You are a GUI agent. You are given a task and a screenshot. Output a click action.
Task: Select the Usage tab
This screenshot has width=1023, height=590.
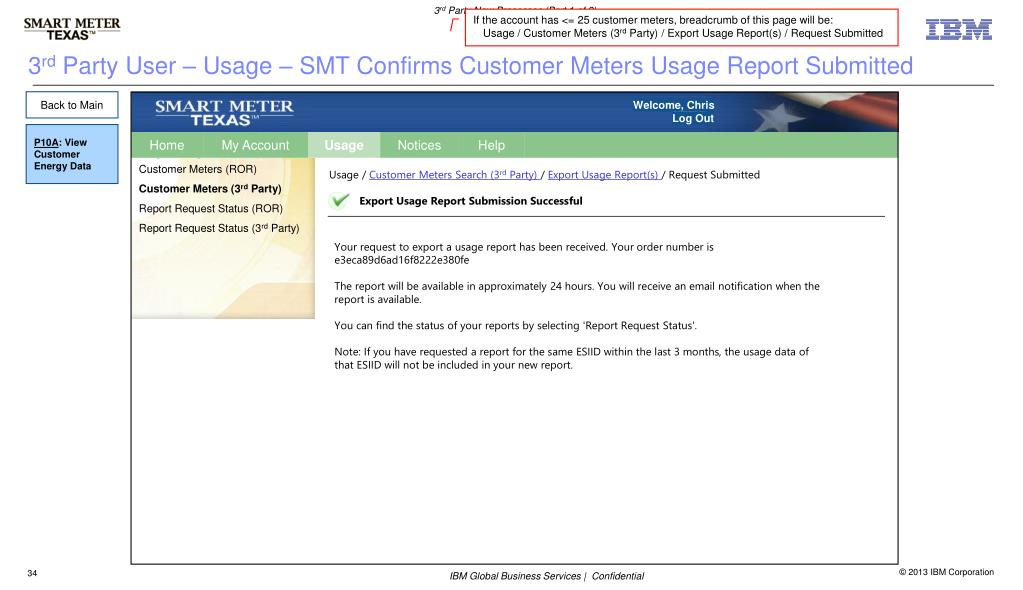[x=344, y=146]
